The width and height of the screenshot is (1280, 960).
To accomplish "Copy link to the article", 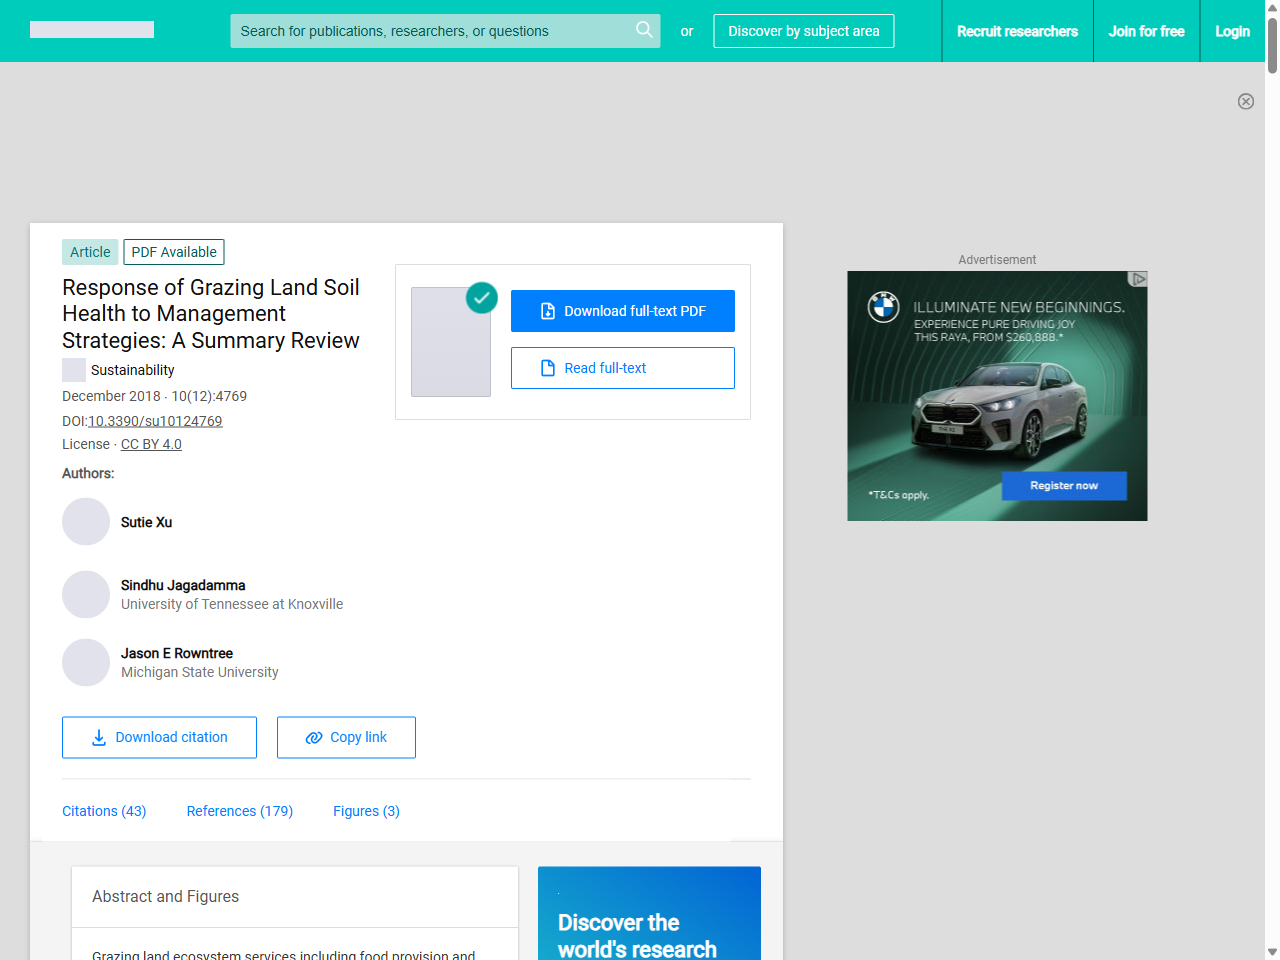I will click(x=346, y=737).
